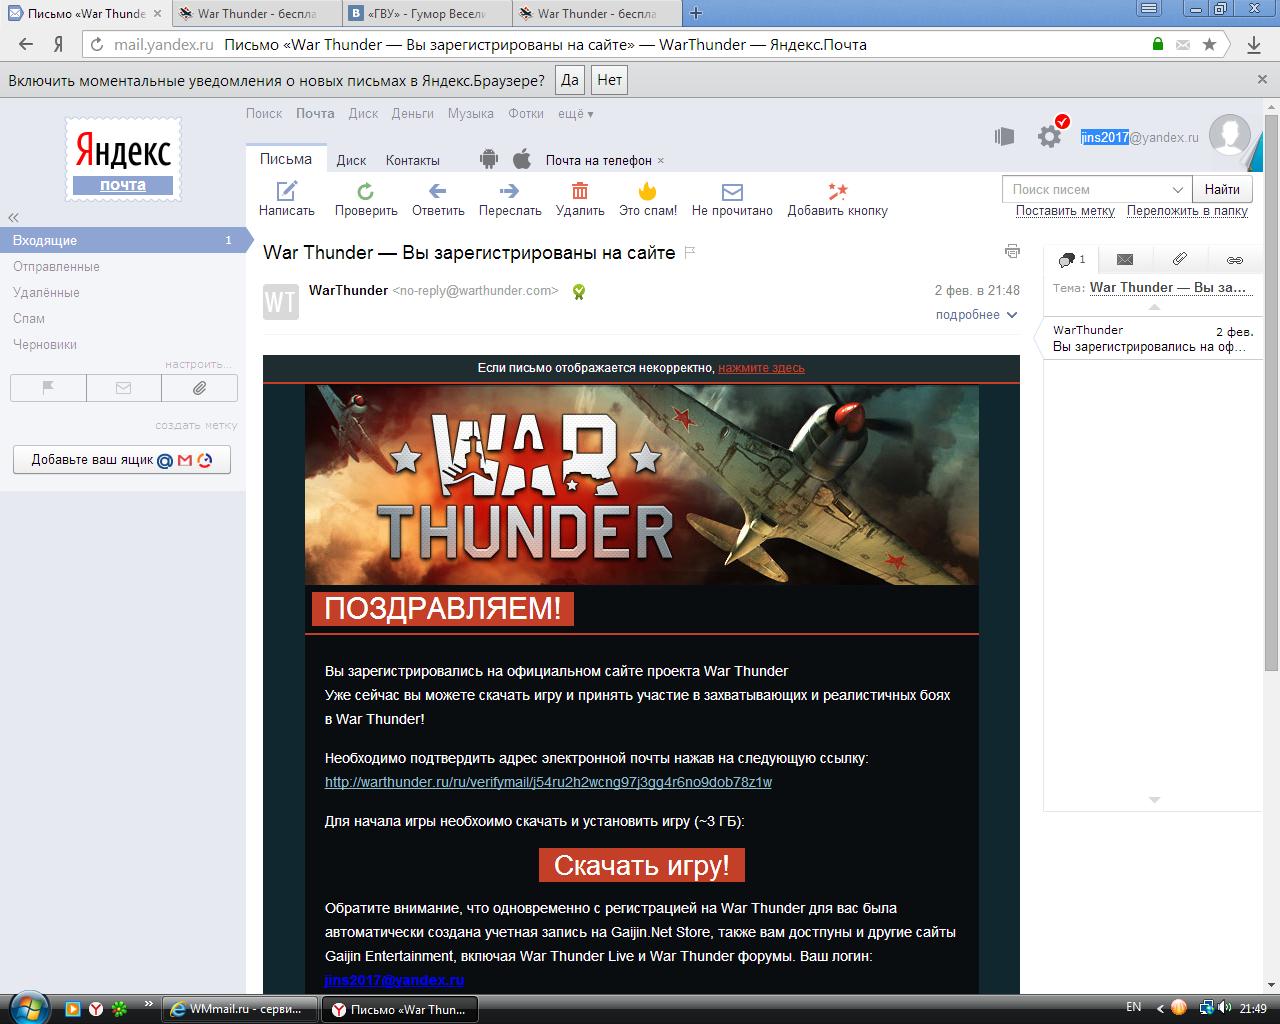Screen dimensions: 1280x1024
Task: Collapse the folder sidebar with the double chevron
Action: click(14, 217)
